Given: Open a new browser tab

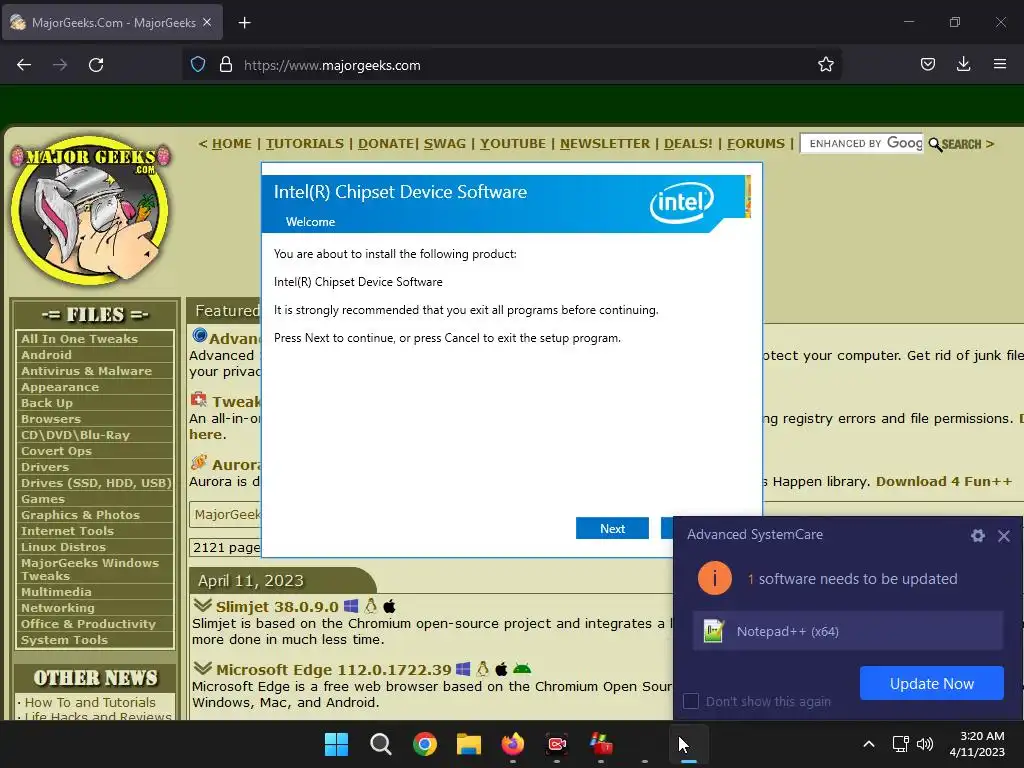Looking at the screenshot, I should click(x=244, y=23).
